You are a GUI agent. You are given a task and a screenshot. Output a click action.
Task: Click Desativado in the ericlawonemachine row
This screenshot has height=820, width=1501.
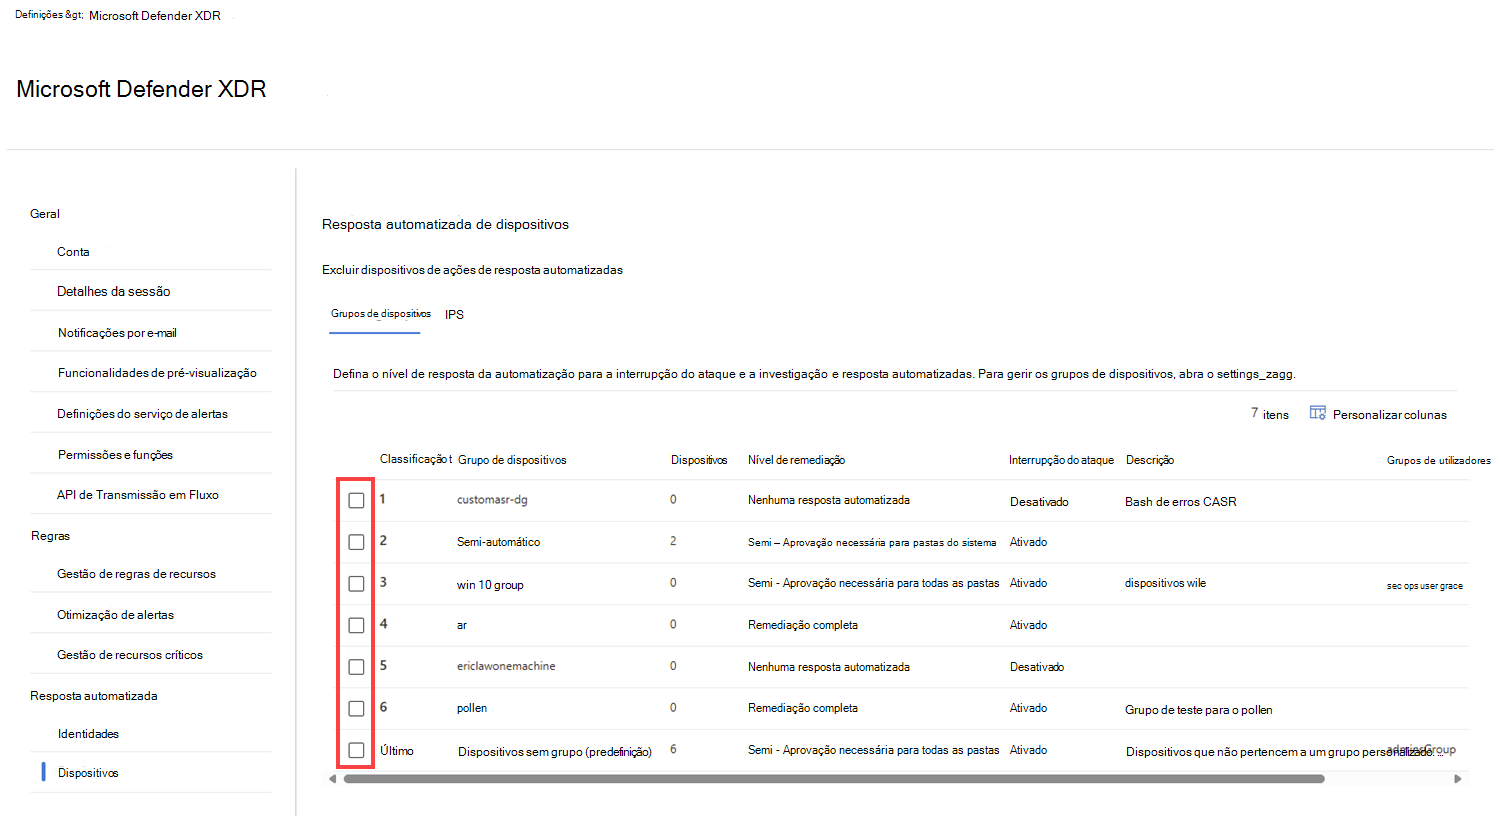point(1037,667)
